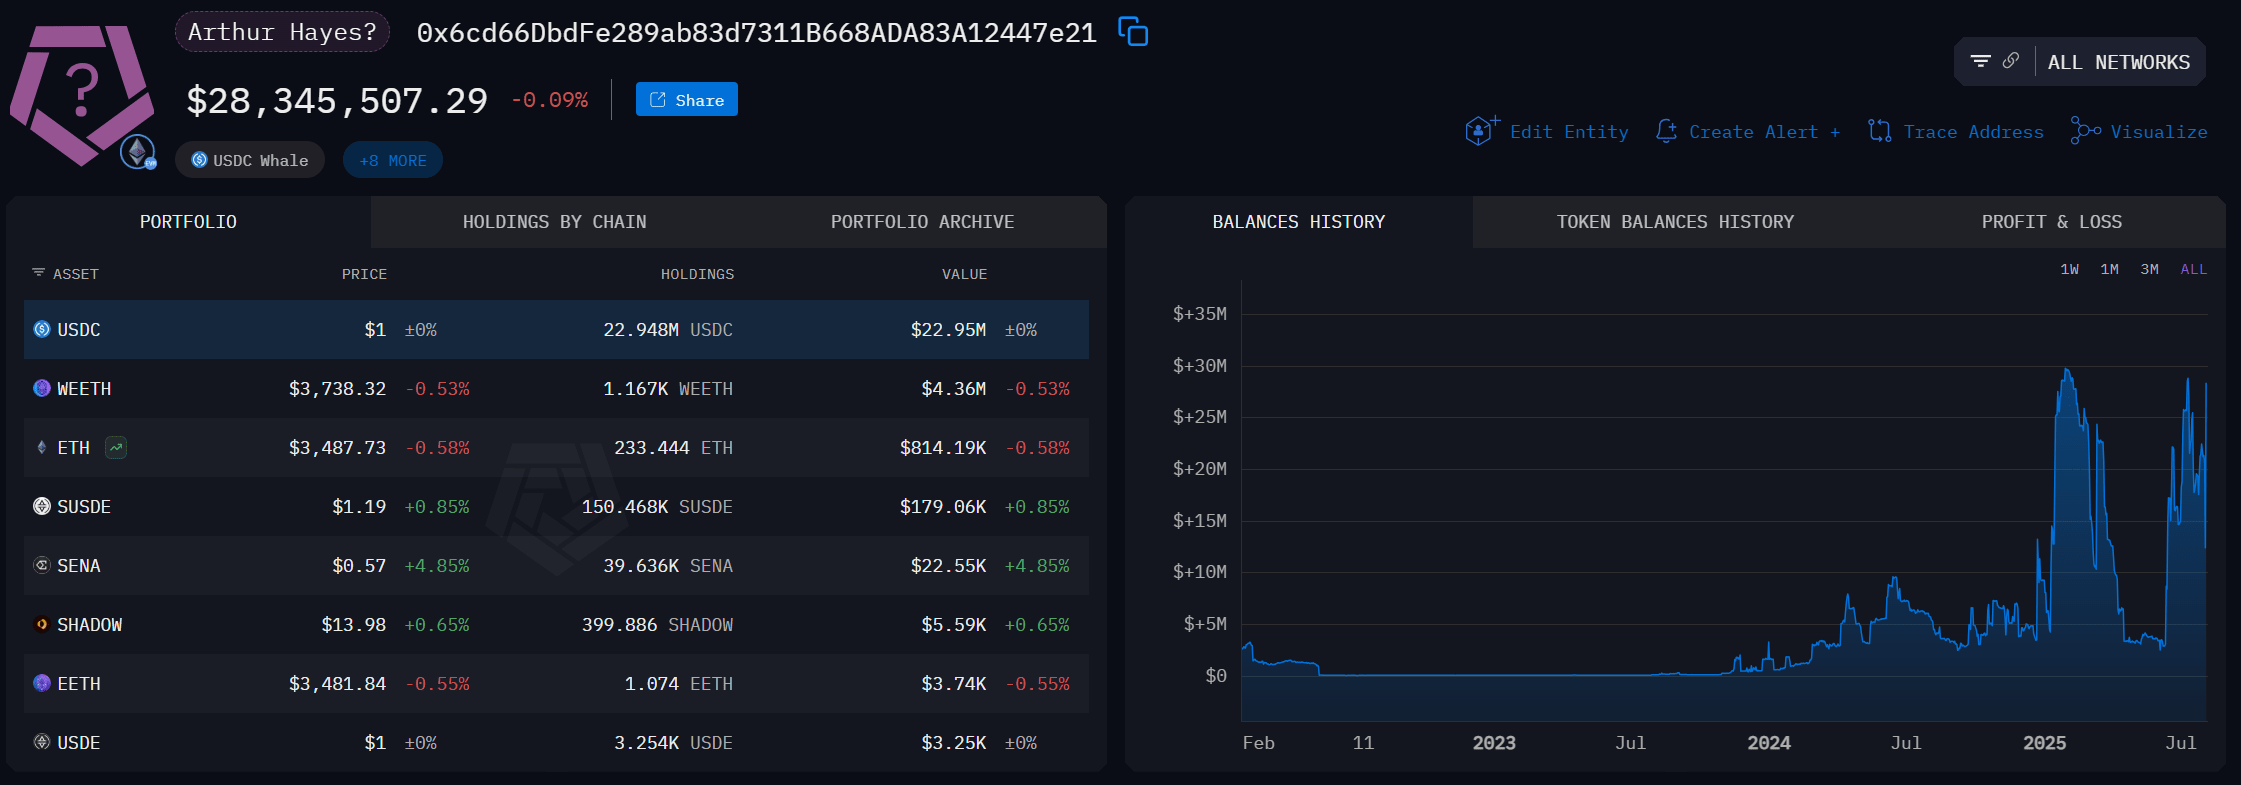The image size is (2241, 785).
Task: Select the USDC Whale tag
Action: (250, 160)
